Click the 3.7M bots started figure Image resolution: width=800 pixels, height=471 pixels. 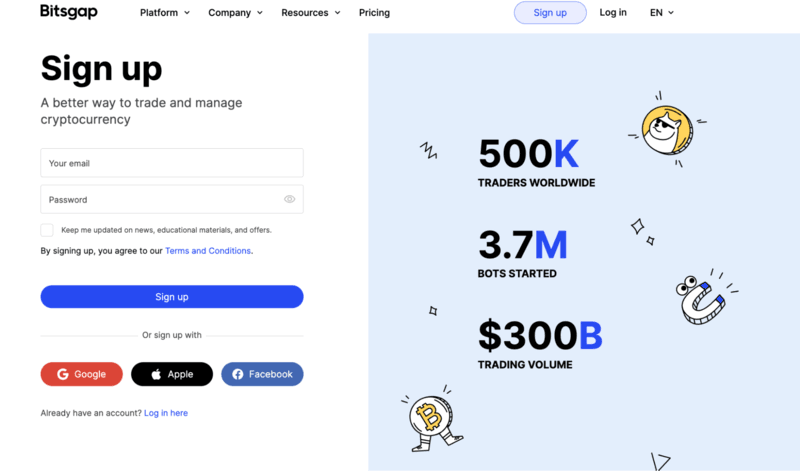tap(522, 244)
